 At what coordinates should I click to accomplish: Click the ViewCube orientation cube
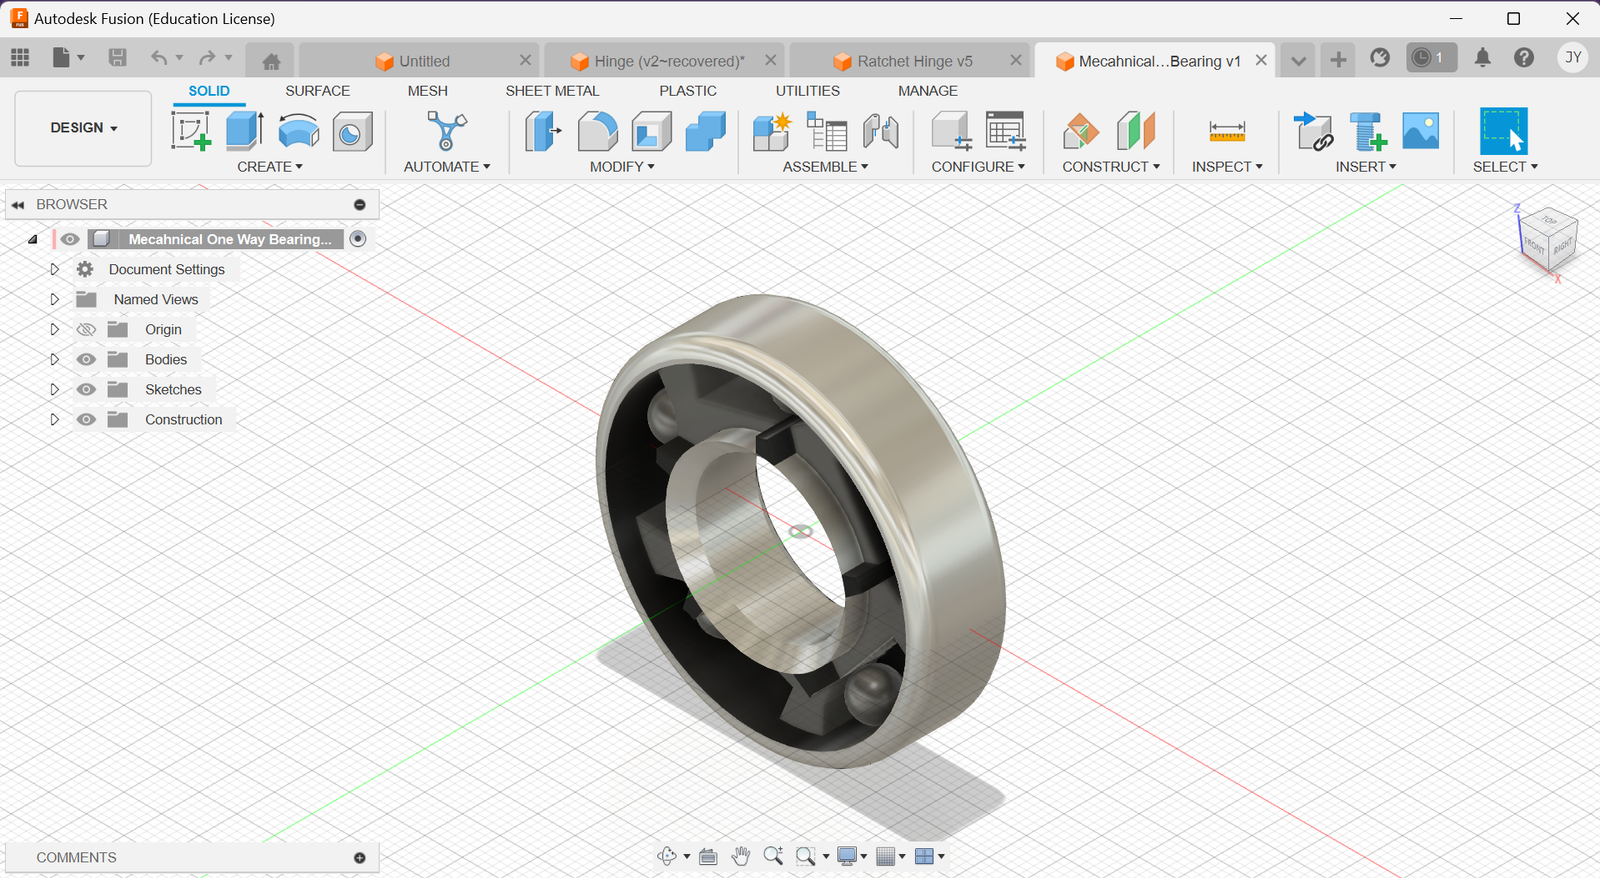1548,238
